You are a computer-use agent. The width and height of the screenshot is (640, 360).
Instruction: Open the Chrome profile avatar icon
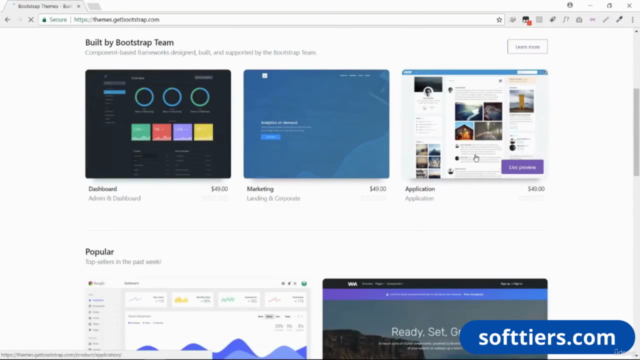coord(570,5)
